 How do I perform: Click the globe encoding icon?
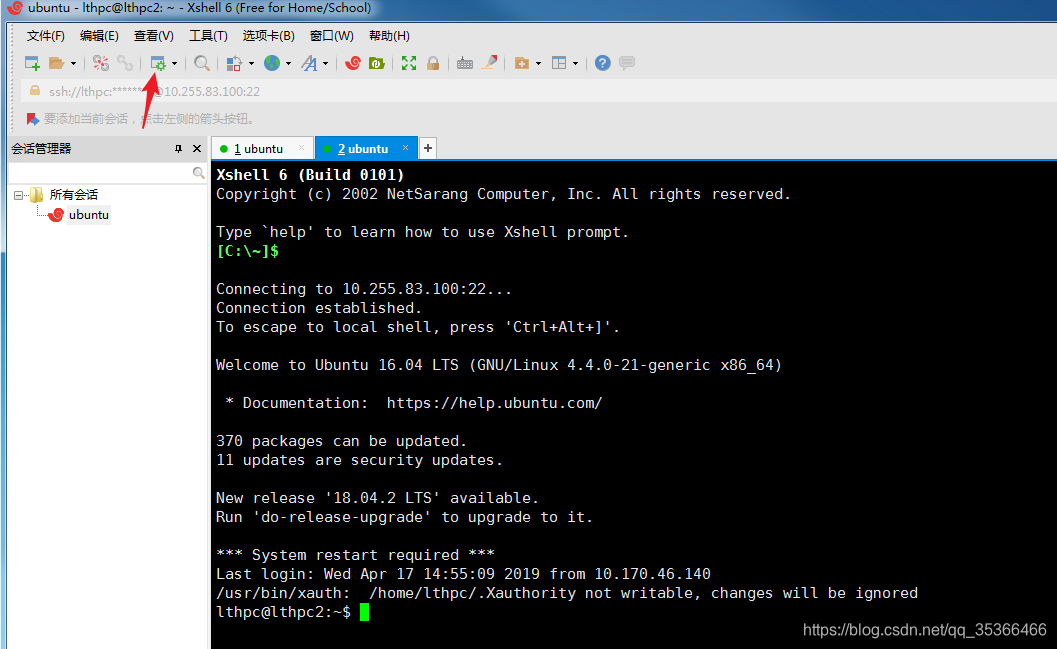[x=272, y=63]
